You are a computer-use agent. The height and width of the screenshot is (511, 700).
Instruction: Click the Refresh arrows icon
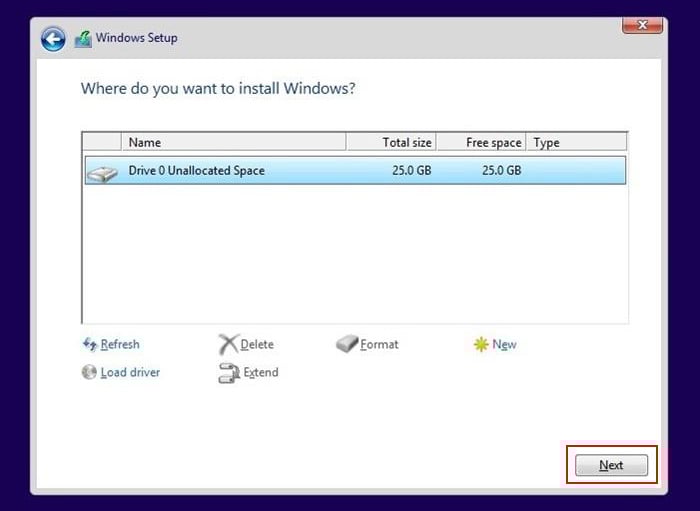click(90, 344)
